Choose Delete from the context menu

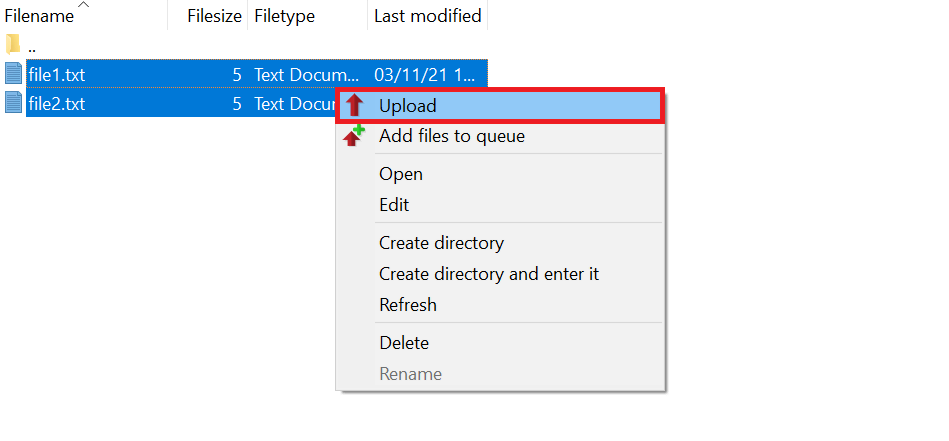pos(404,343)
